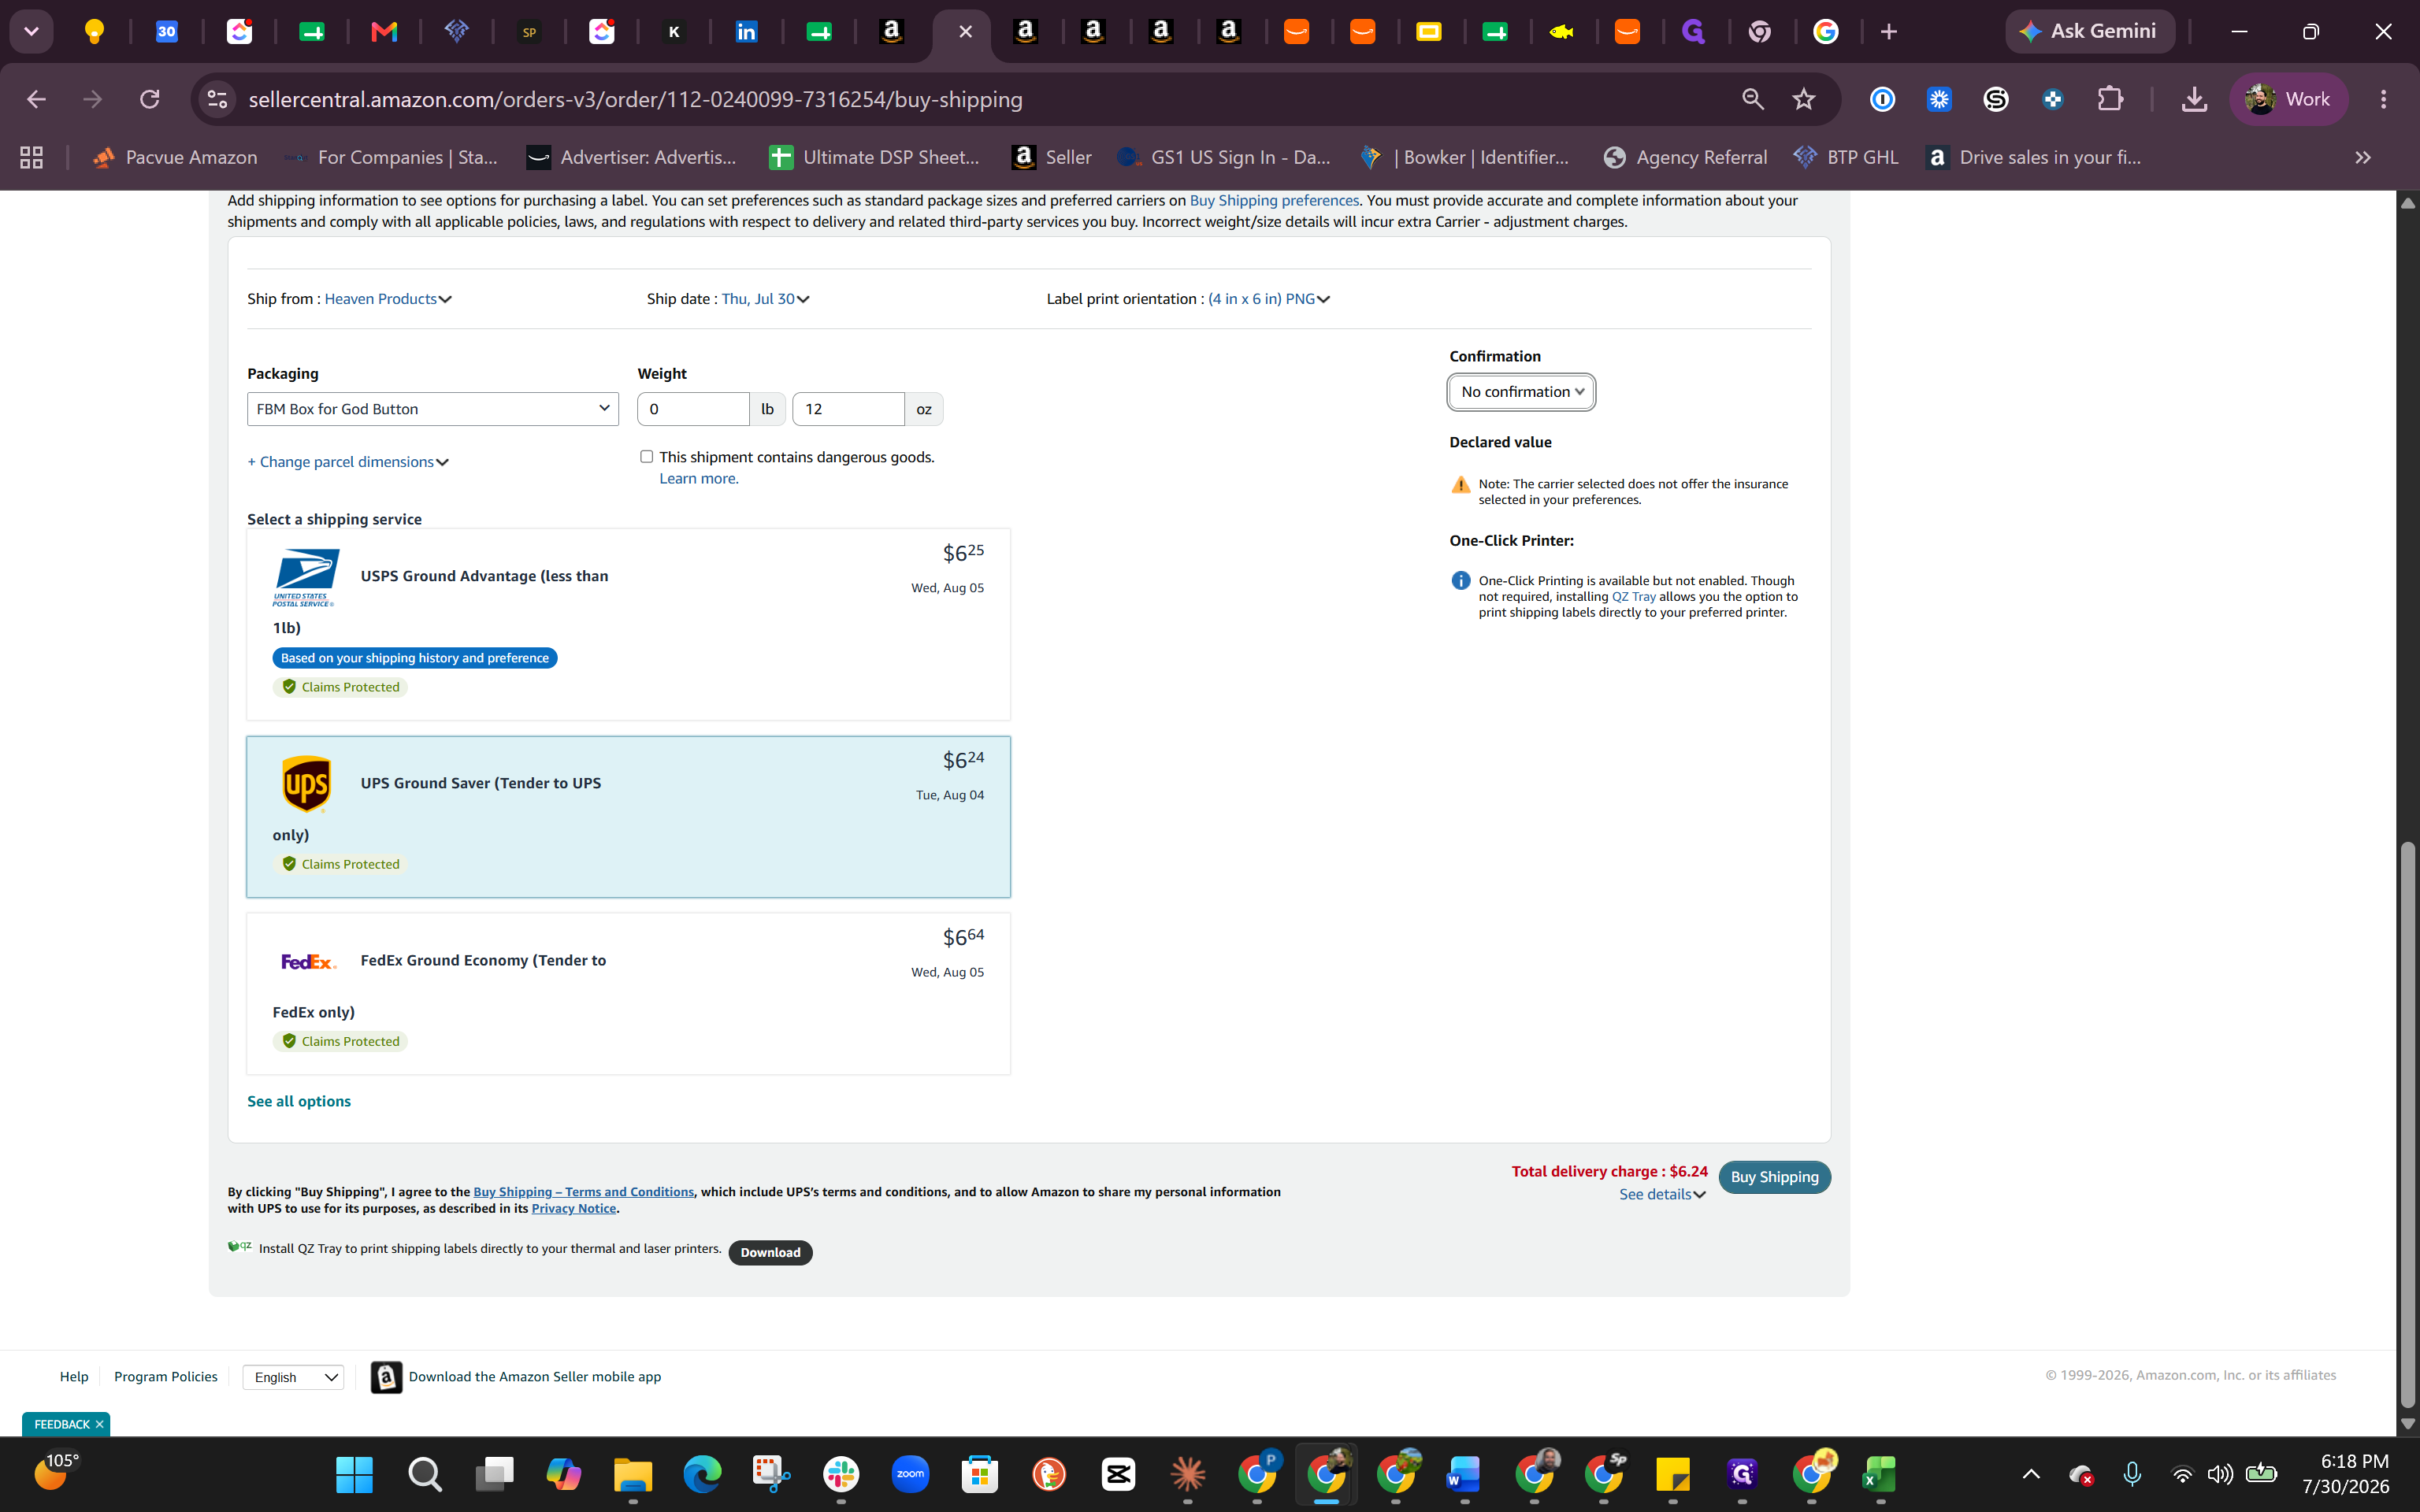Open the QZ Tray link
Image resolution: width=2420 pixels, height=1512 pixels.
(x=1633, y=597)
